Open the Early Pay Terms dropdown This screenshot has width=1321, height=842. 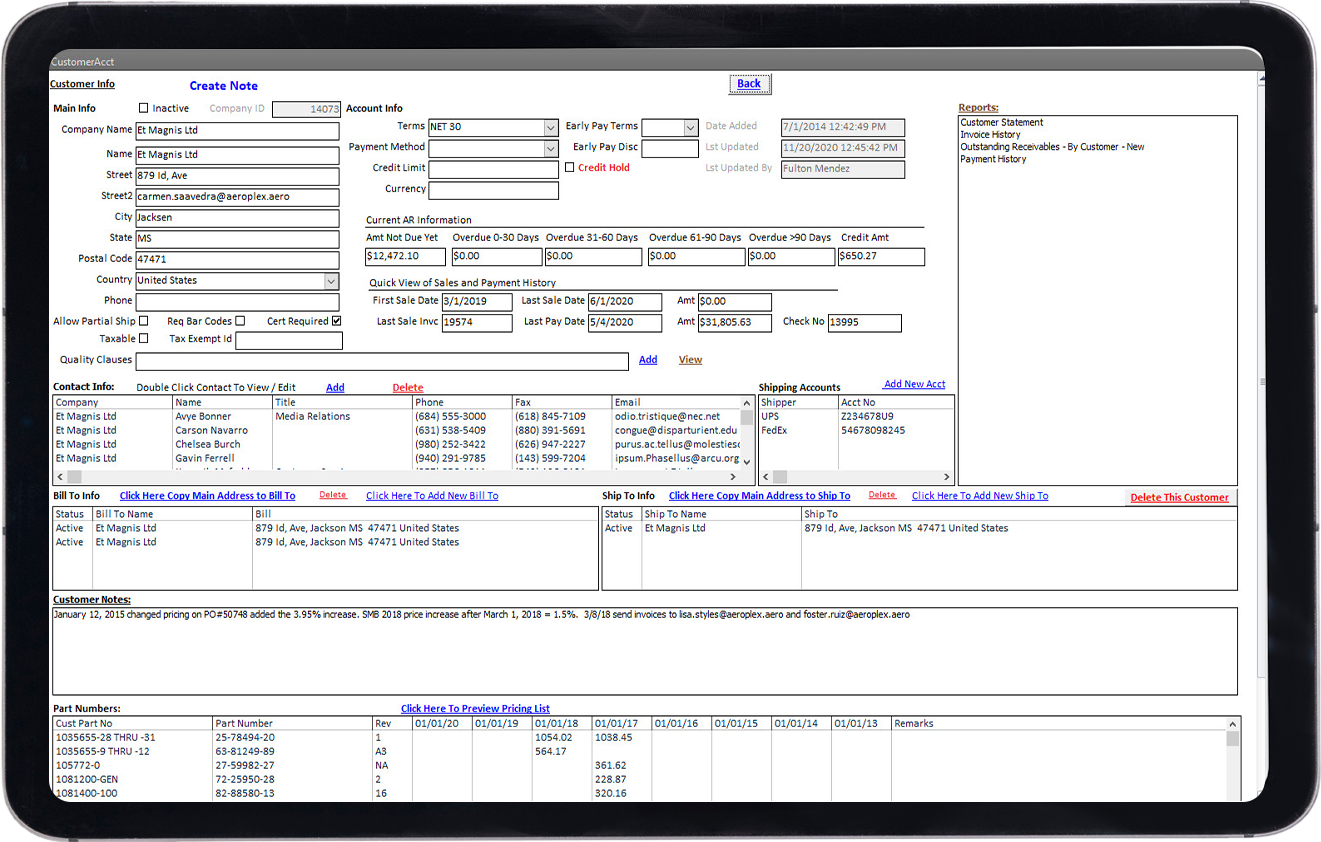tap(690, 128)
